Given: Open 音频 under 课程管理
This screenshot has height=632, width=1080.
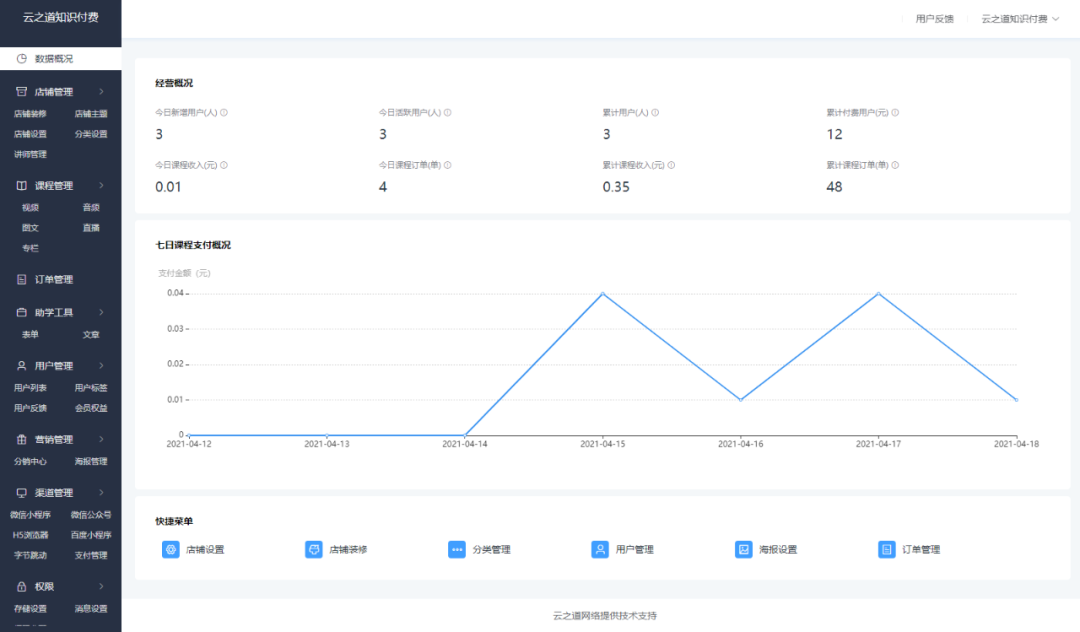Looking at the screenshot, I should coord(91,207).
